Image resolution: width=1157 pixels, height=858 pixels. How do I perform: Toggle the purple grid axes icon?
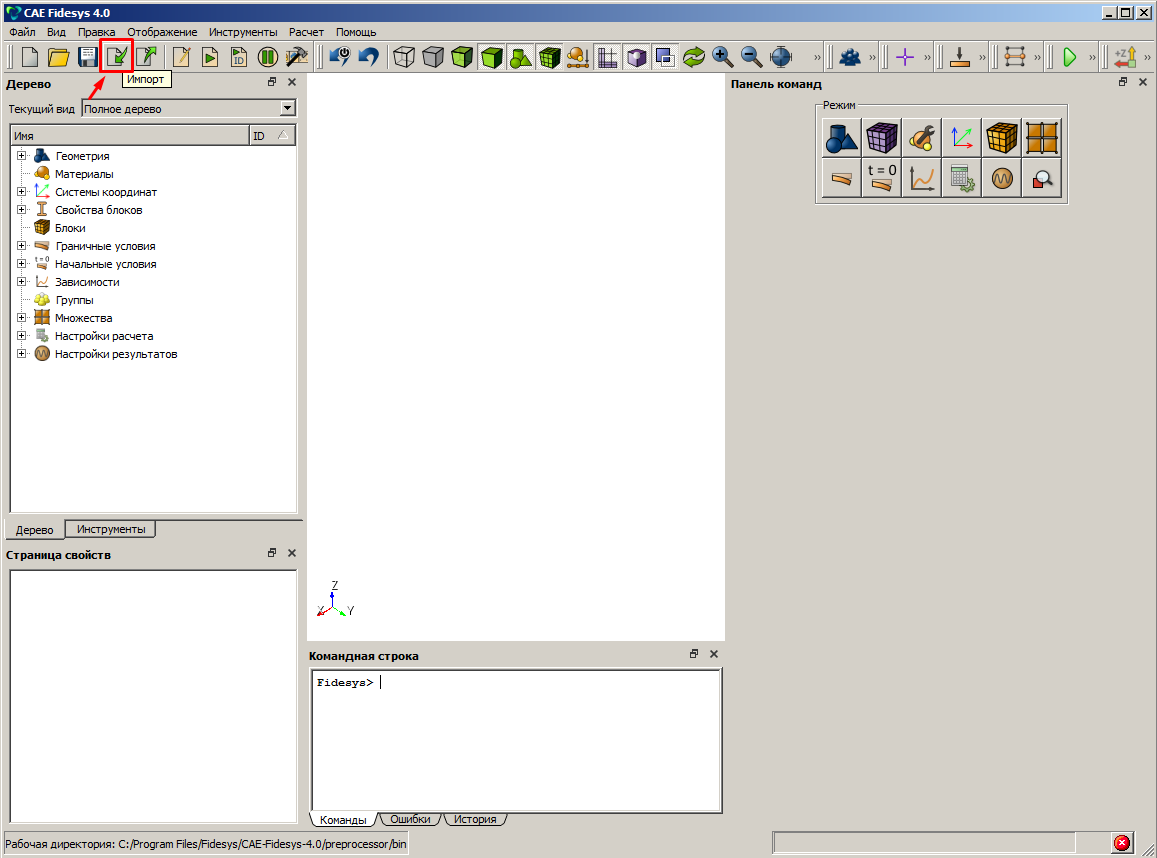click(x=607, y=57)
